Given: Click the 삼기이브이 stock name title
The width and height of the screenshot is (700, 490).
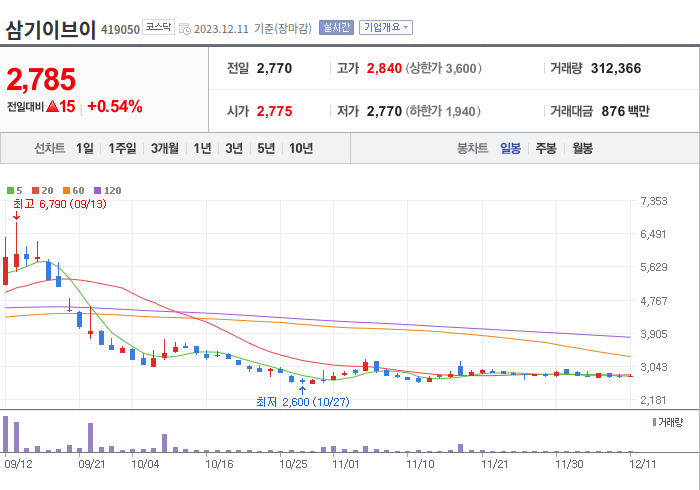Looking at the screenshot, I should click(x=51, y=30).
